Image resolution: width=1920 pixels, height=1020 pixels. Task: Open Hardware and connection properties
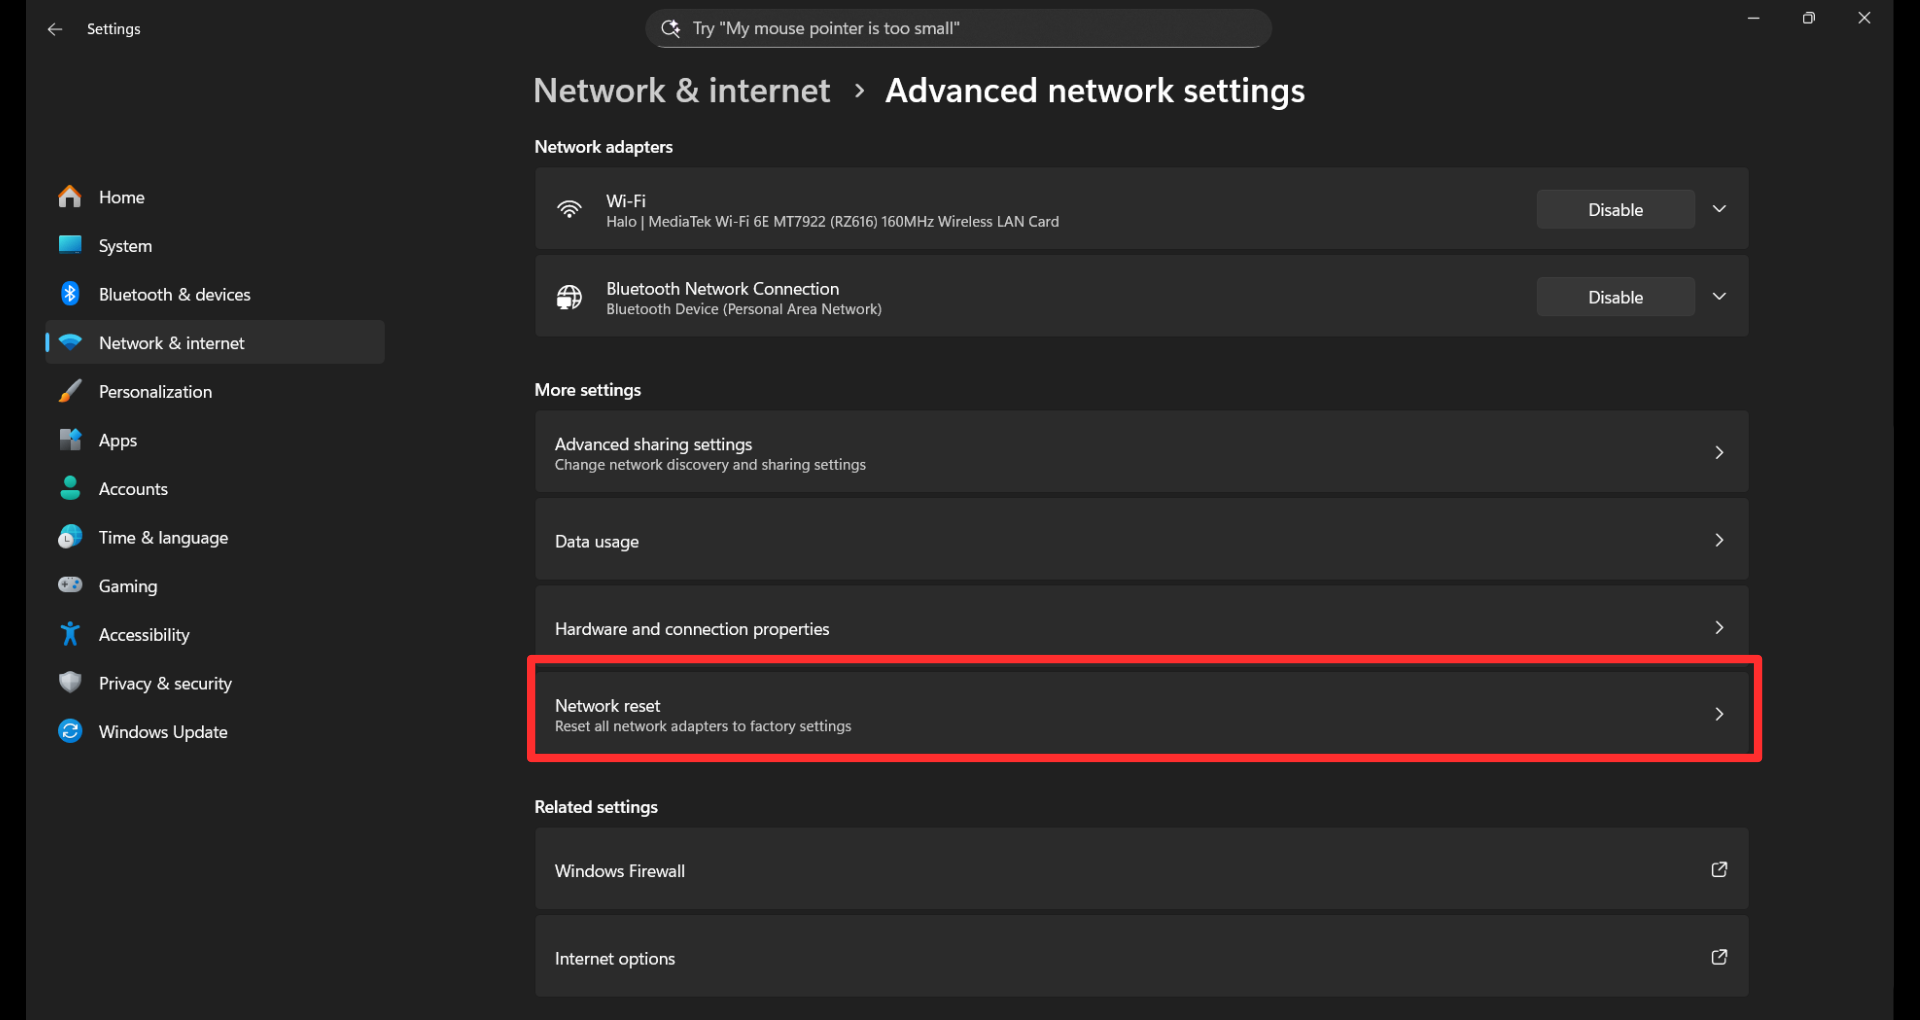(1140, 628)
